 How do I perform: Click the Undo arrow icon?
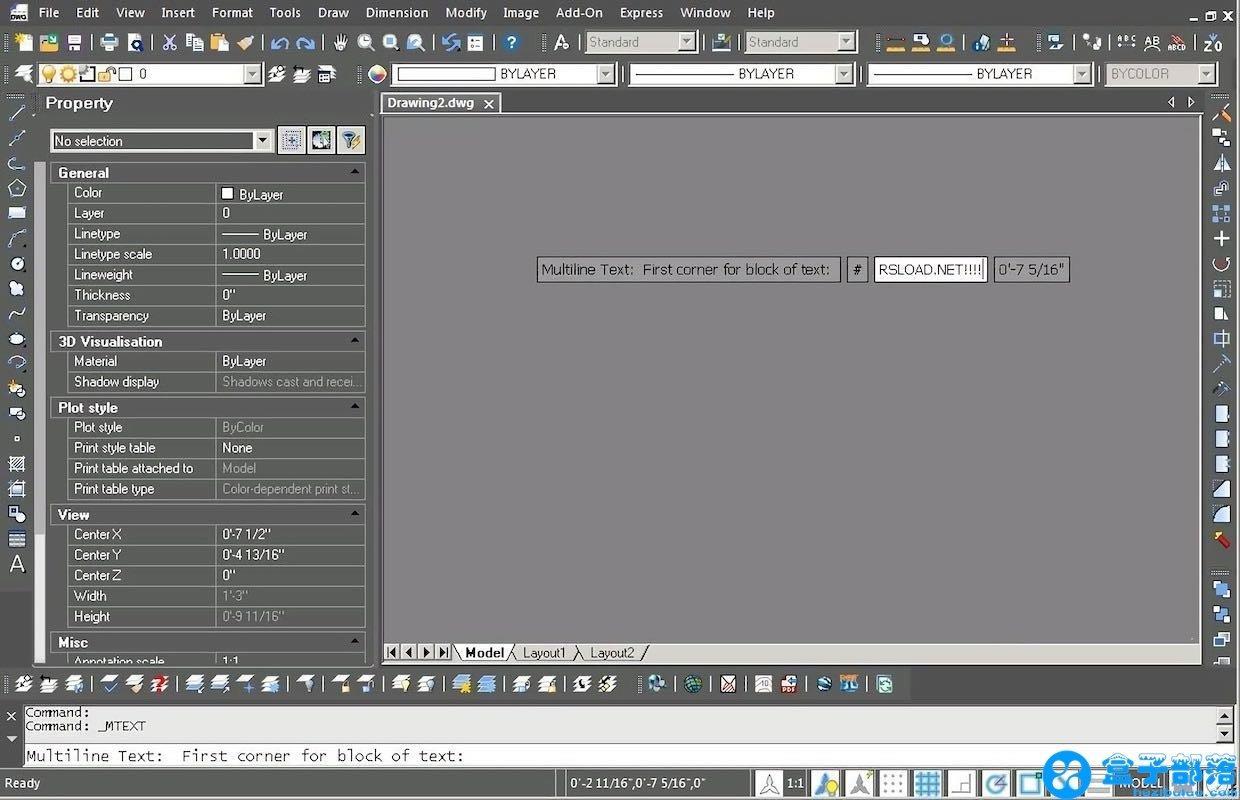[280, 42]
